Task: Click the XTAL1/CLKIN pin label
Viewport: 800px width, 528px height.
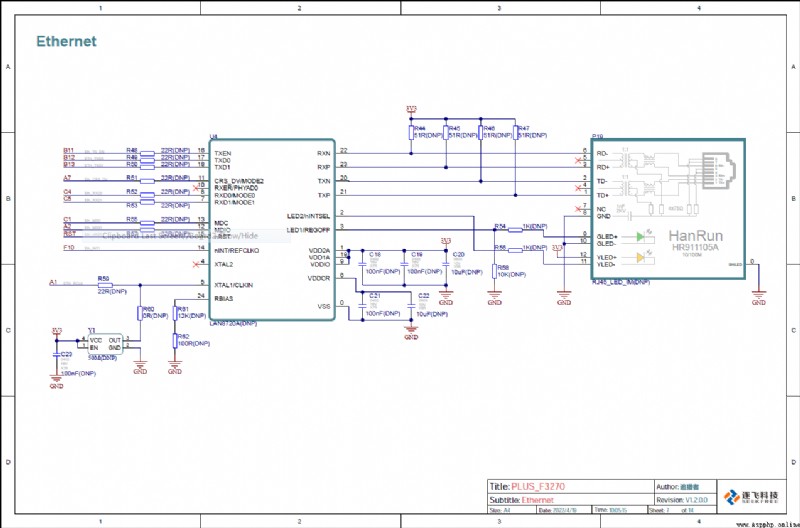Action: point(234,285)
